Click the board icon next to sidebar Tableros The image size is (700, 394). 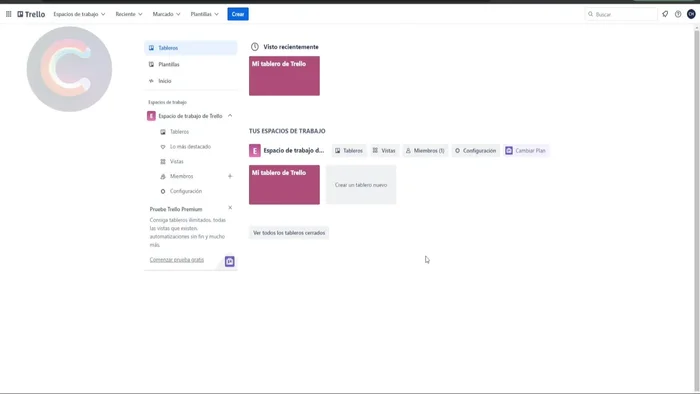click(x=163, y=132)
